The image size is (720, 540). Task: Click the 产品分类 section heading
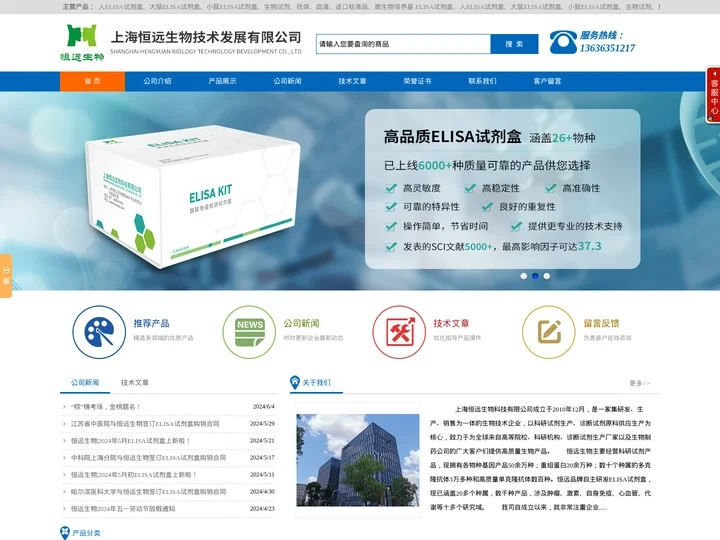point(86,533)
